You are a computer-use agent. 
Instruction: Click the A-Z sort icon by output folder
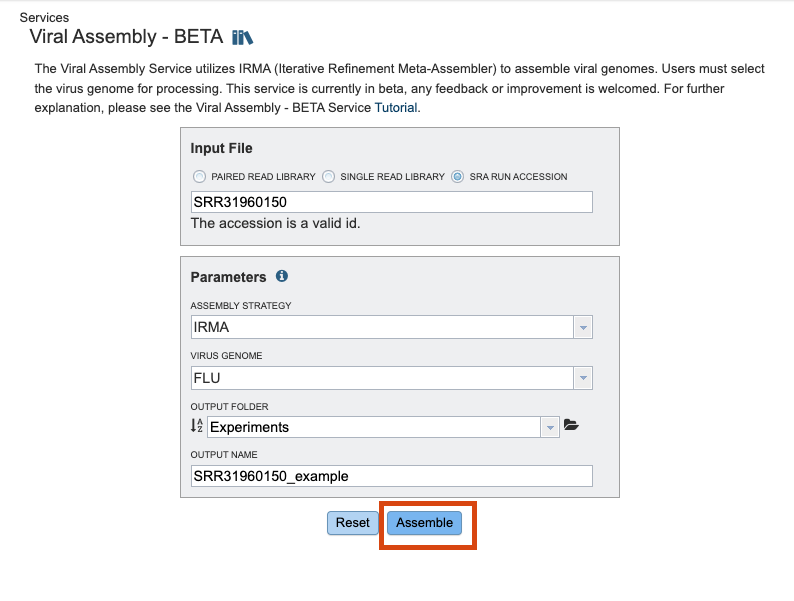point(196,425)
